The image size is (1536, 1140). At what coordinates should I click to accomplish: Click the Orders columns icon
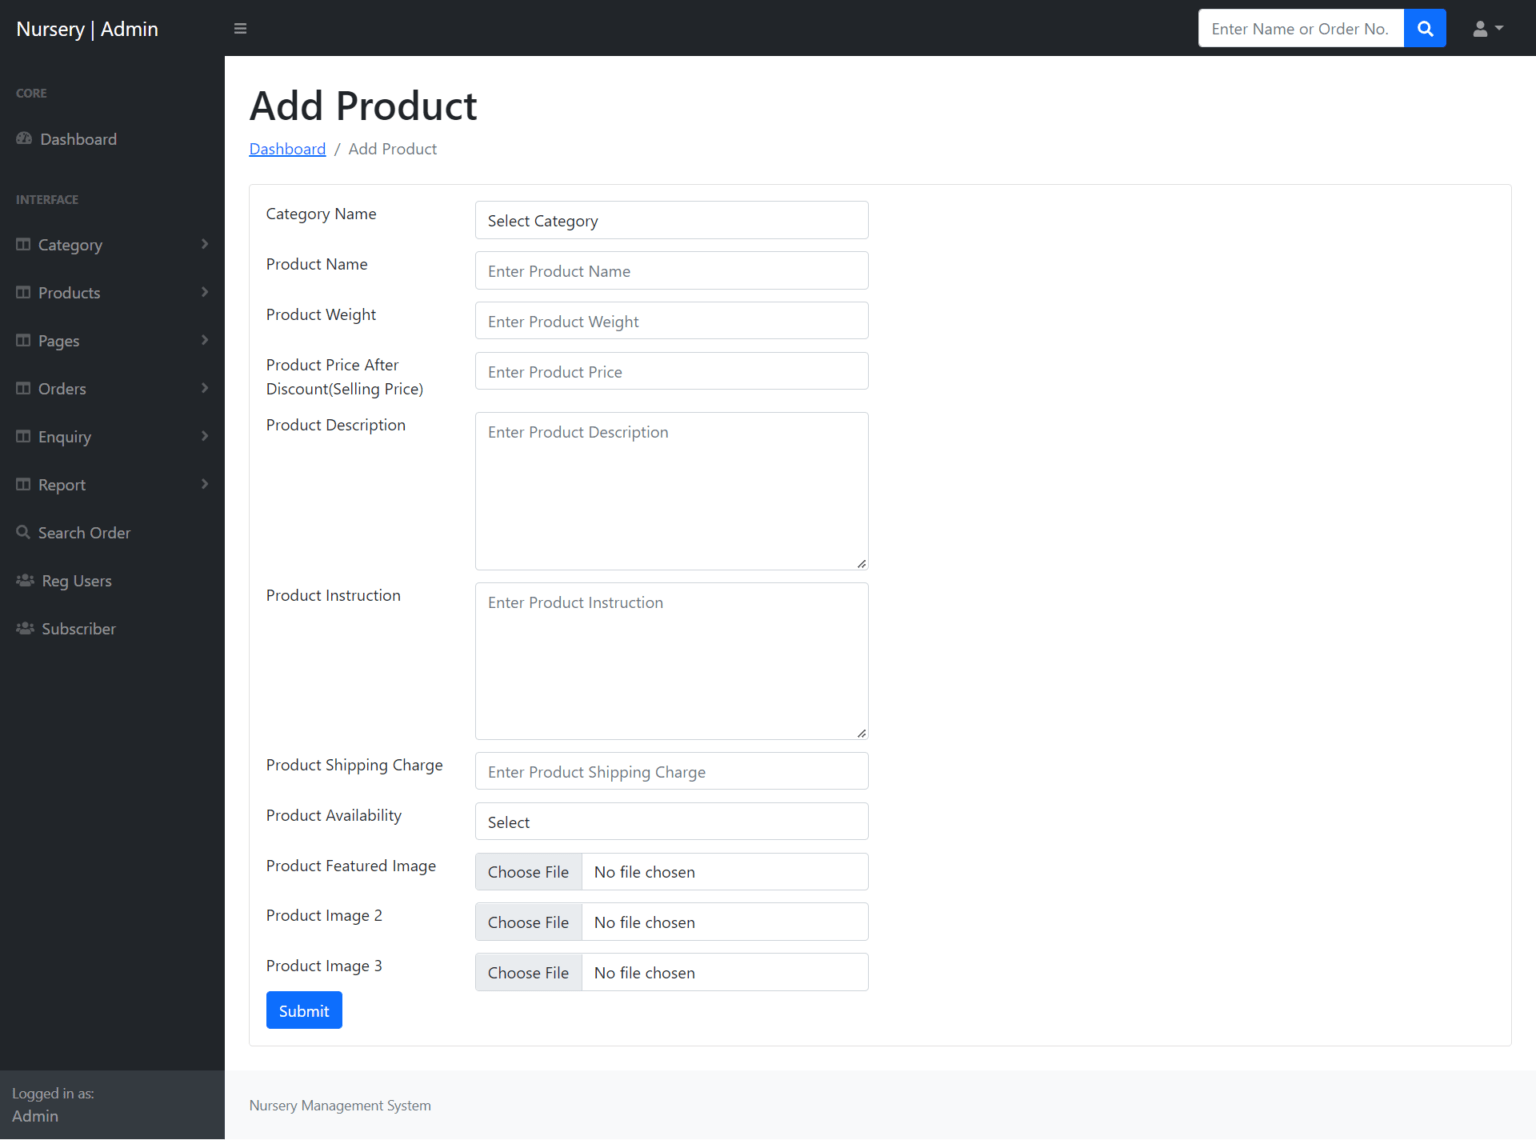click(x=23, y=389)
